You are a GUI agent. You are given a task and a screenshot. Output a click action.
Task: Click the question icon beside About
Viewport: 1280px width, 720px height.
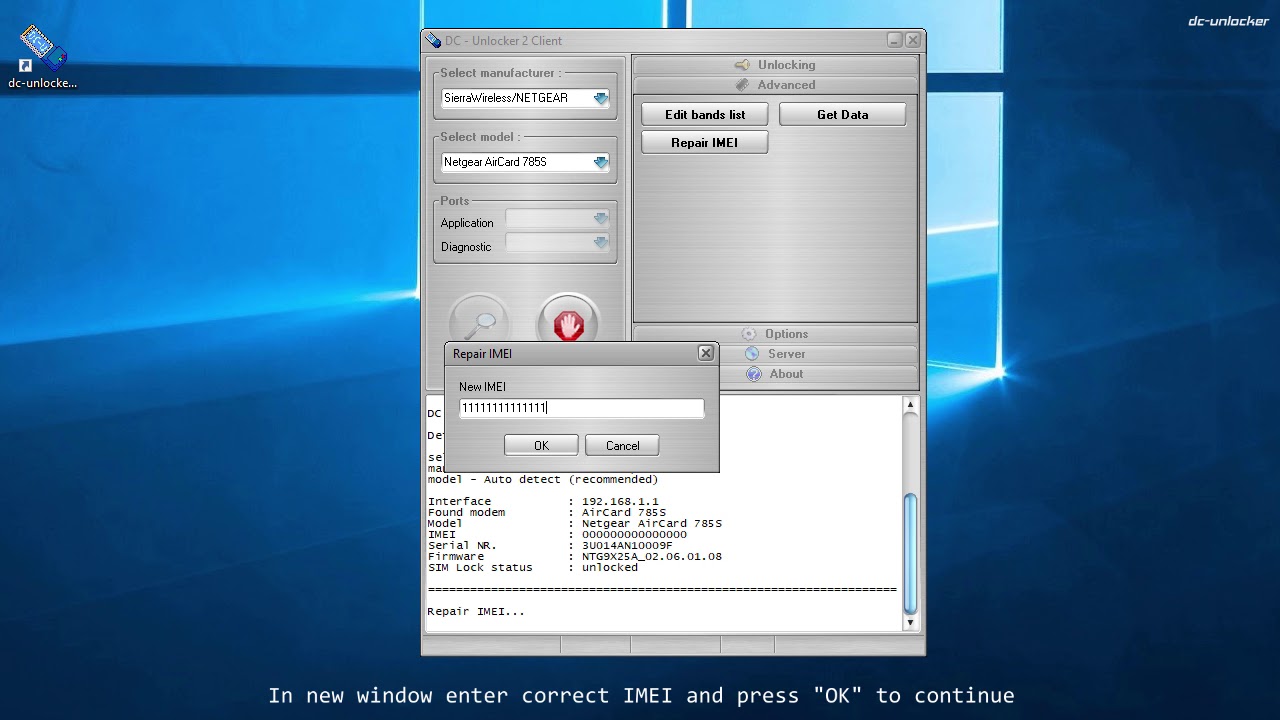tap(754, 374)
